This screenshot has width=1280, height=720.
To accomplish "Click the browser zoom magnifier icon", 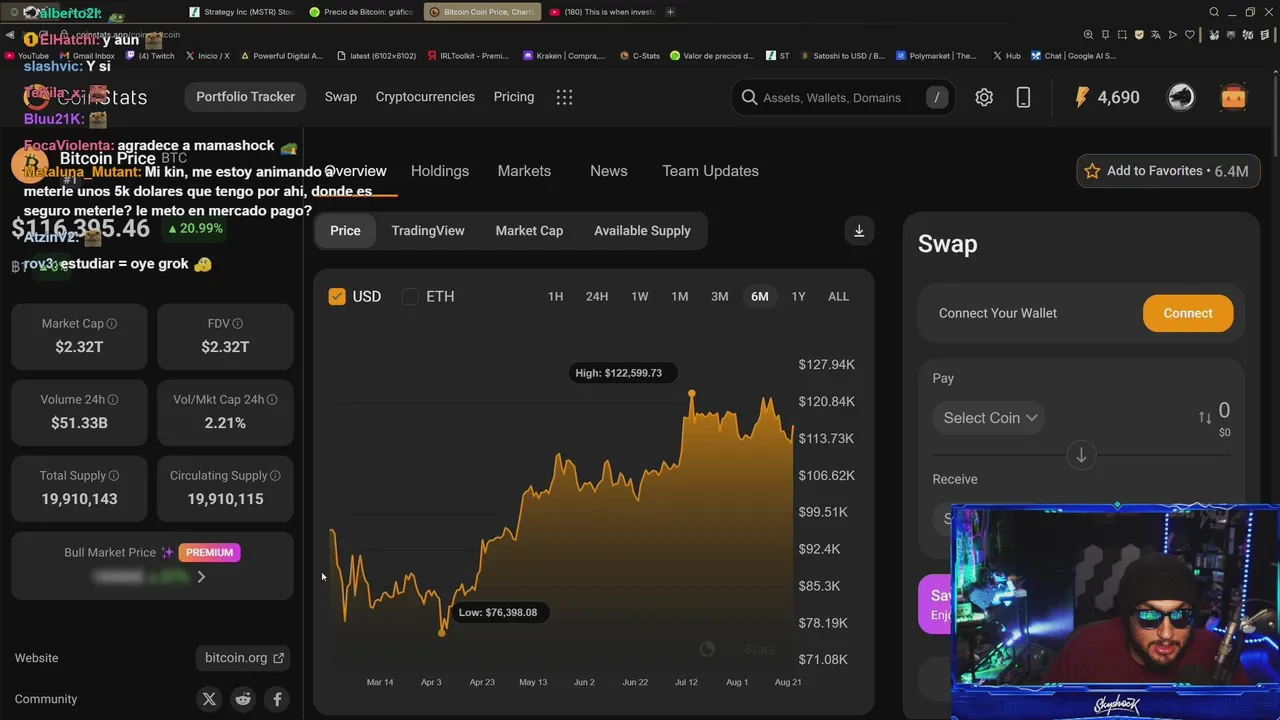I will [1089, 35].
